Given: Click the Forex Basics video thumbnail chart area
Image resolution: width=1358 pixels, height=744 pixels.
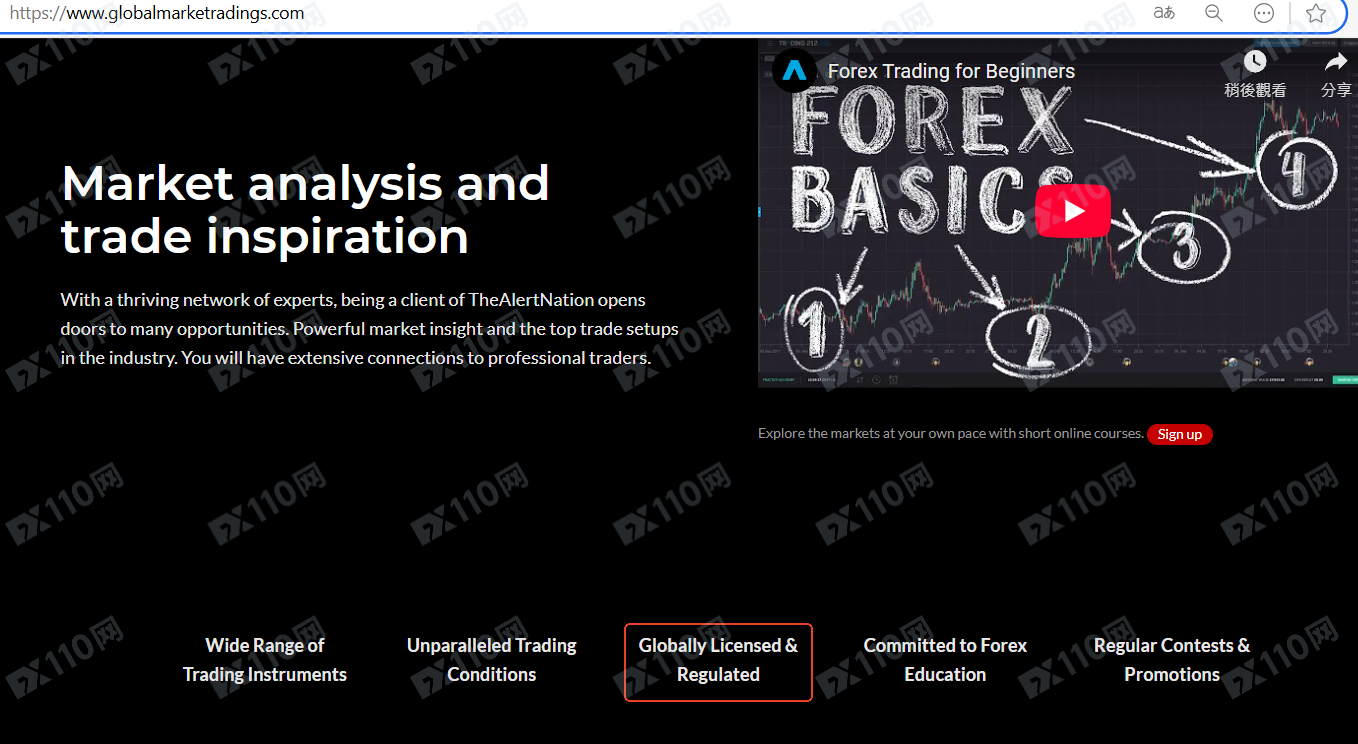Looking at the screenshot, I should click(x=900, y=300).
